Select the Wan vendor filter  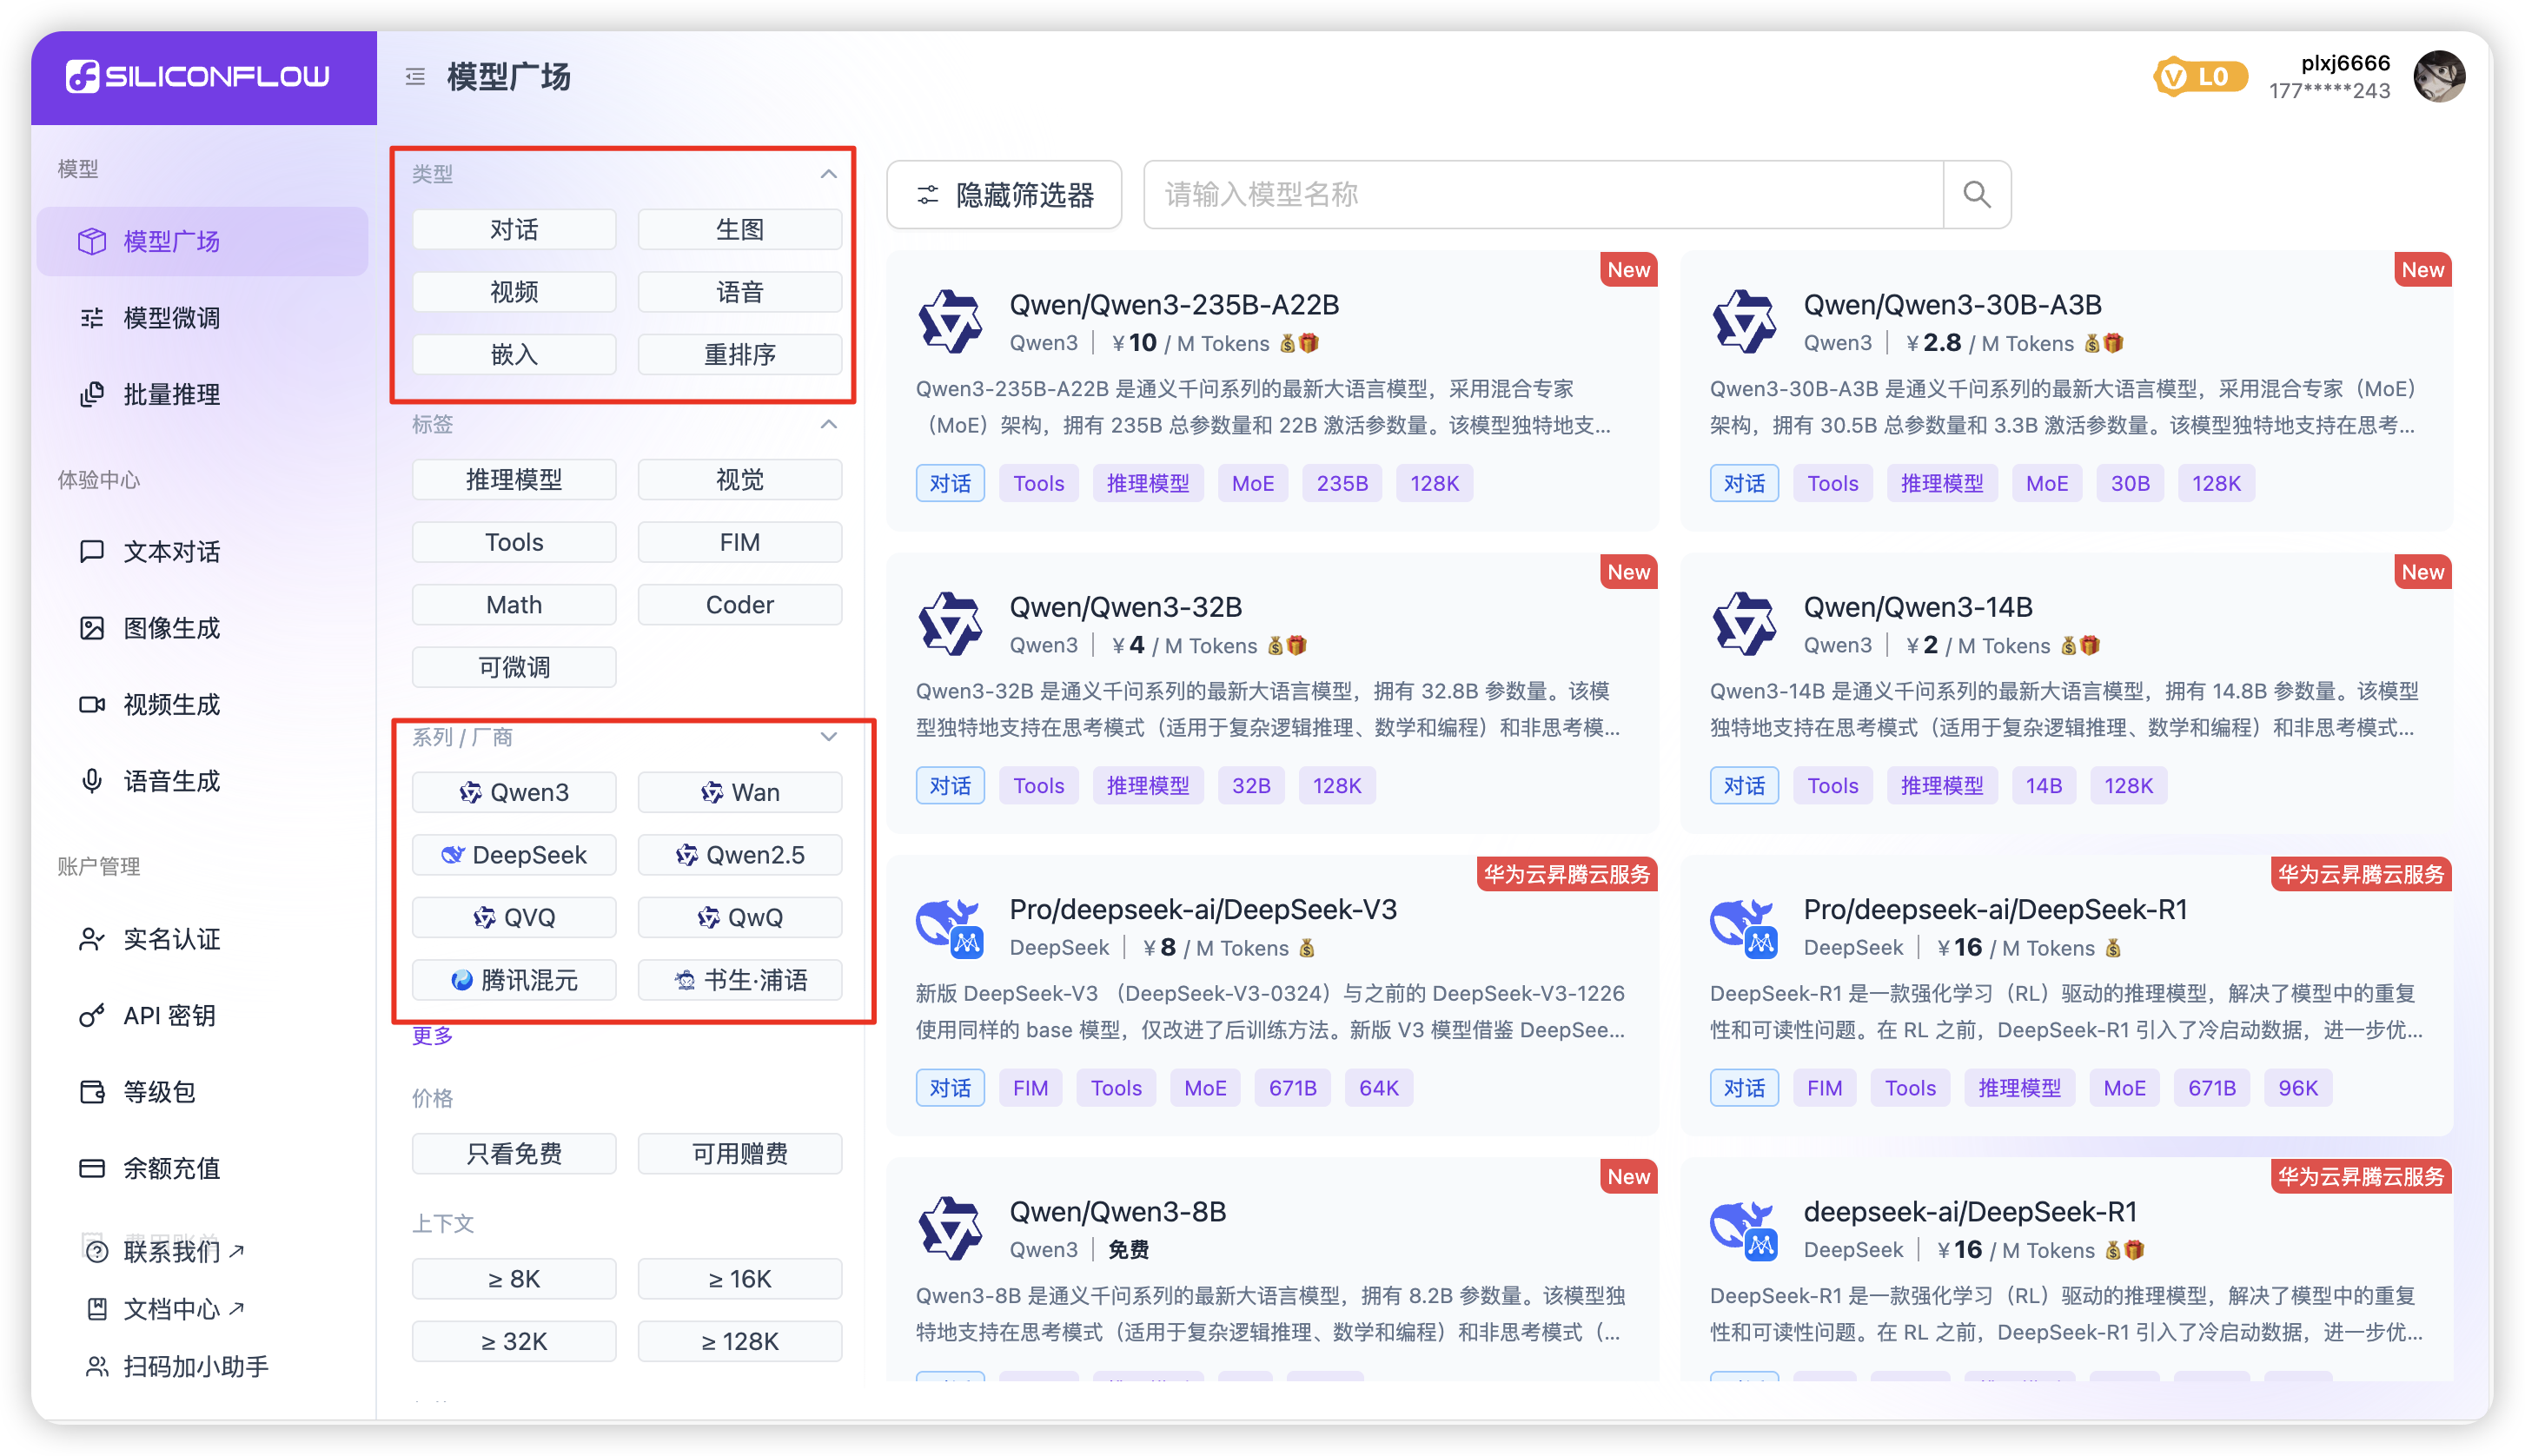pos(740,792)
